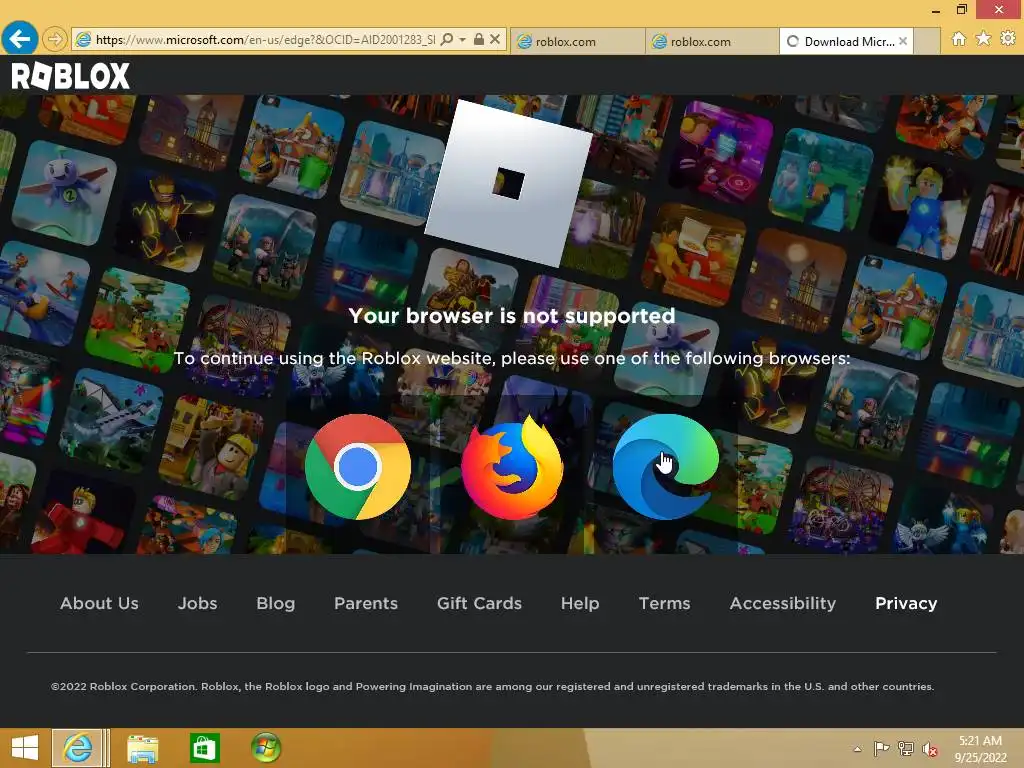Image resolution: width=1024 pixels, height=768 pixels.
Task: Open the Blog footer link
Action: 276,603
